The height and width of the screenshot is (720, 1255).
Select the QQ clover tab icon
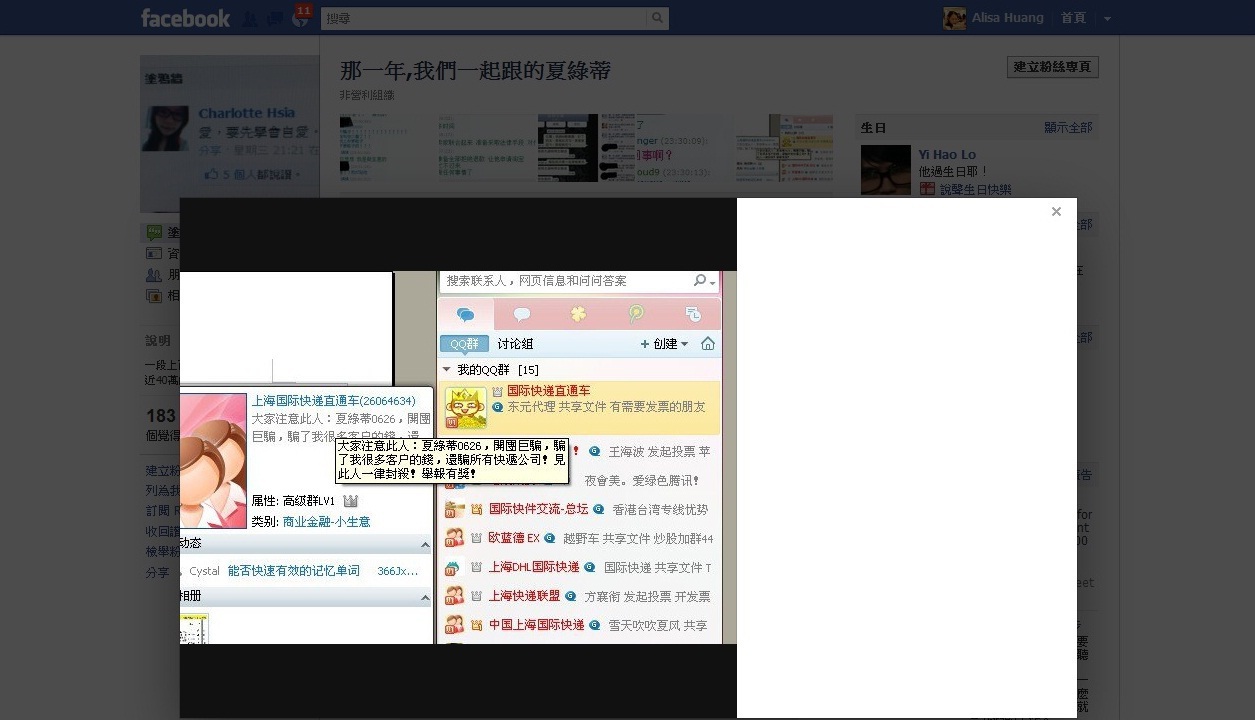pos(578,314)
